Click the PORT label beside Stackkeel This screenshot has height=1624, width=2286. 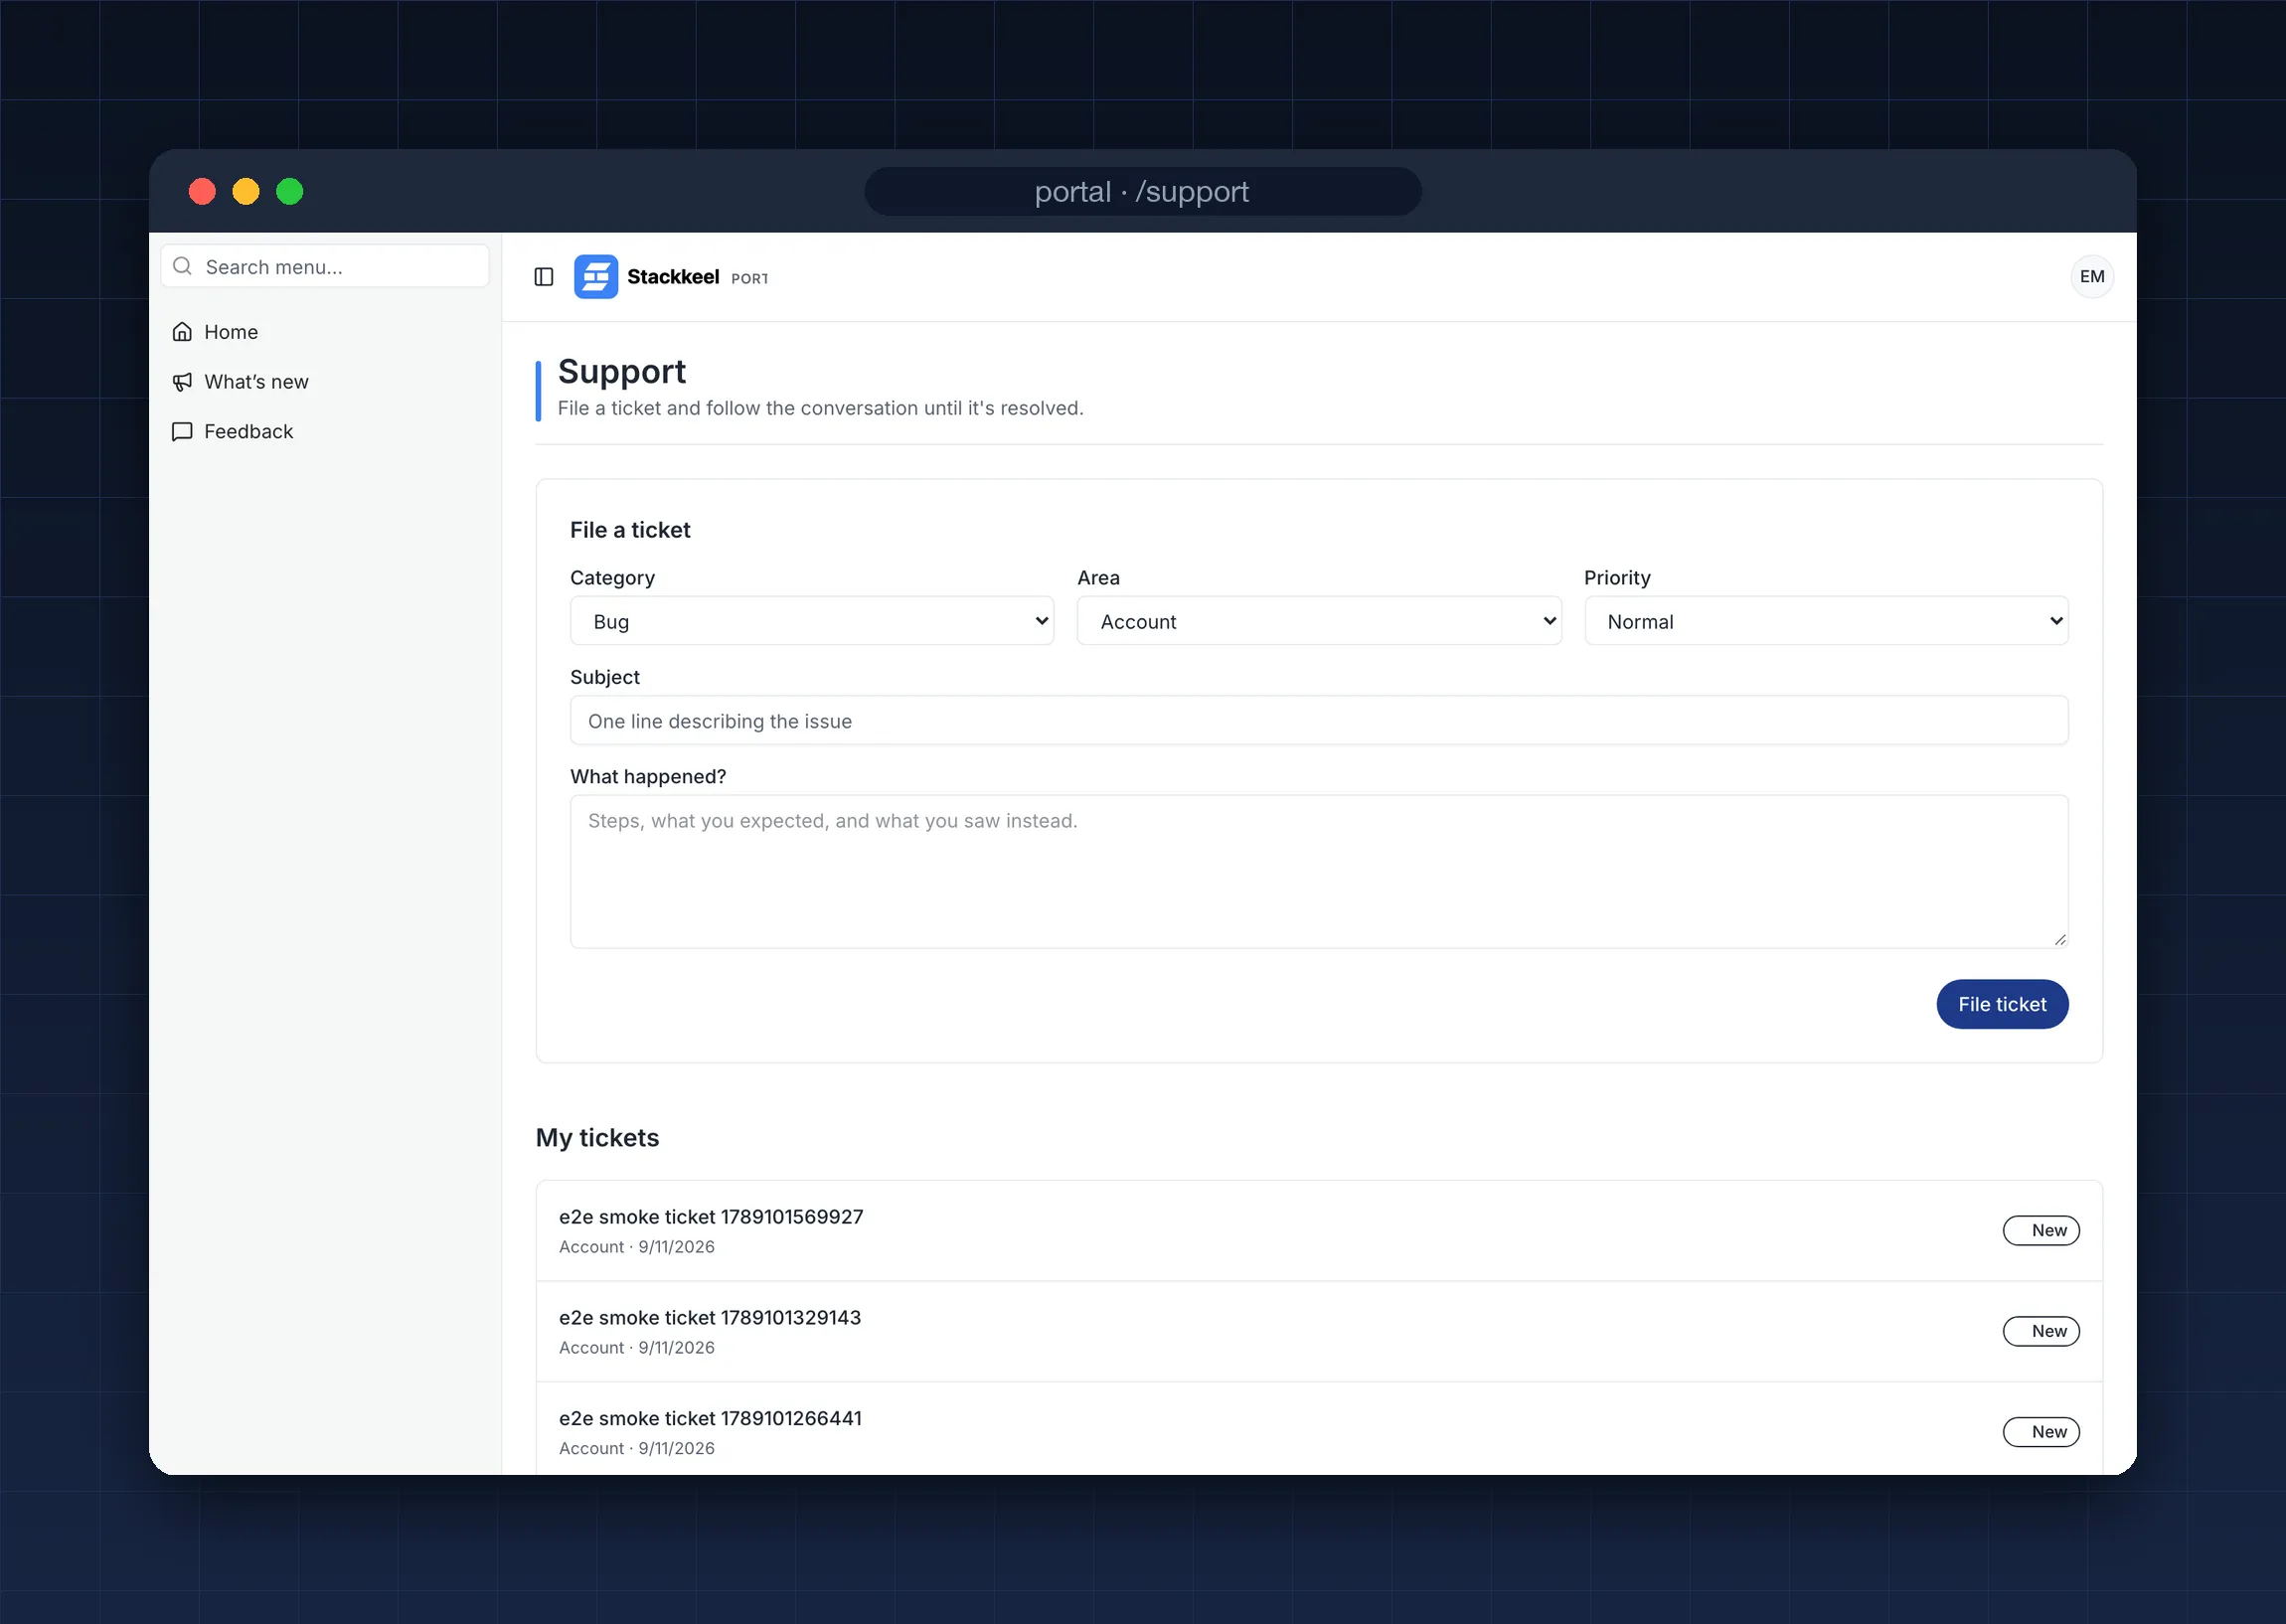click(750, 279)
